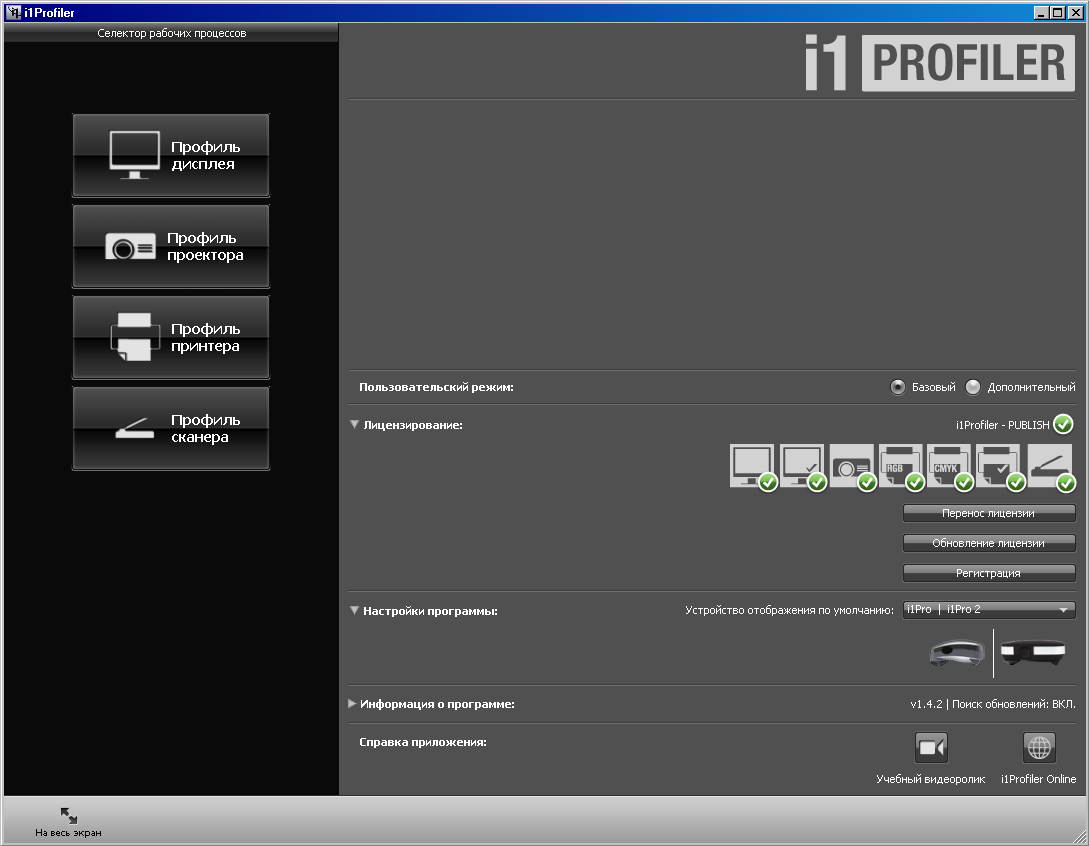Minimize the i1Profiler window
This screenshot has height=846, width=1089.
click(1041, 12)
